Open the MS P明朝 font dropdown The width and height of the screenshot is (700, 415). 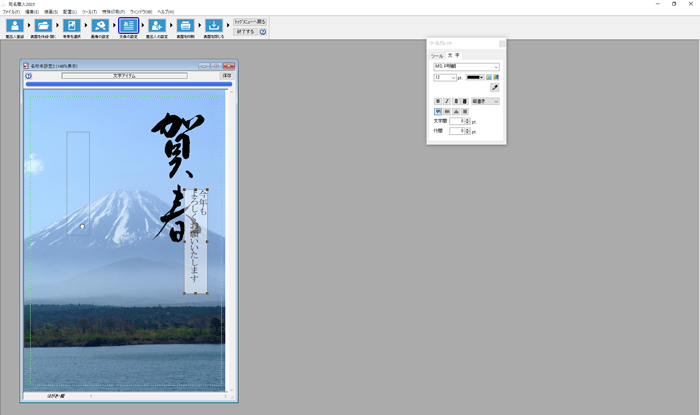coord(465,66)
